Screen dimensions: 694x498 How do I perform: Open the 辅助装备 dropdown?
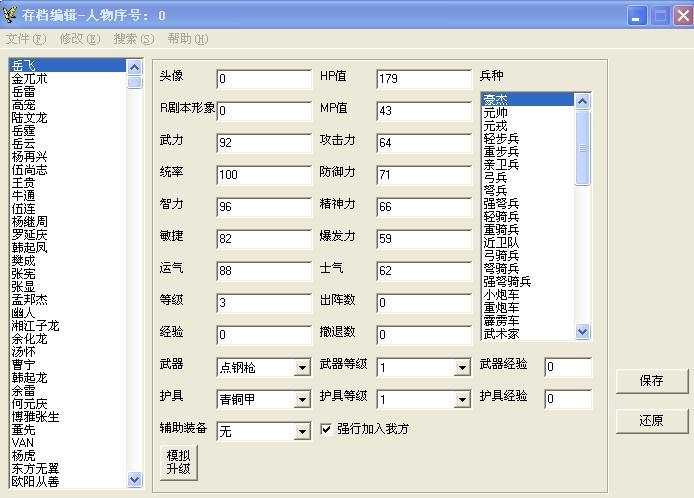click(x=302, y=432)
